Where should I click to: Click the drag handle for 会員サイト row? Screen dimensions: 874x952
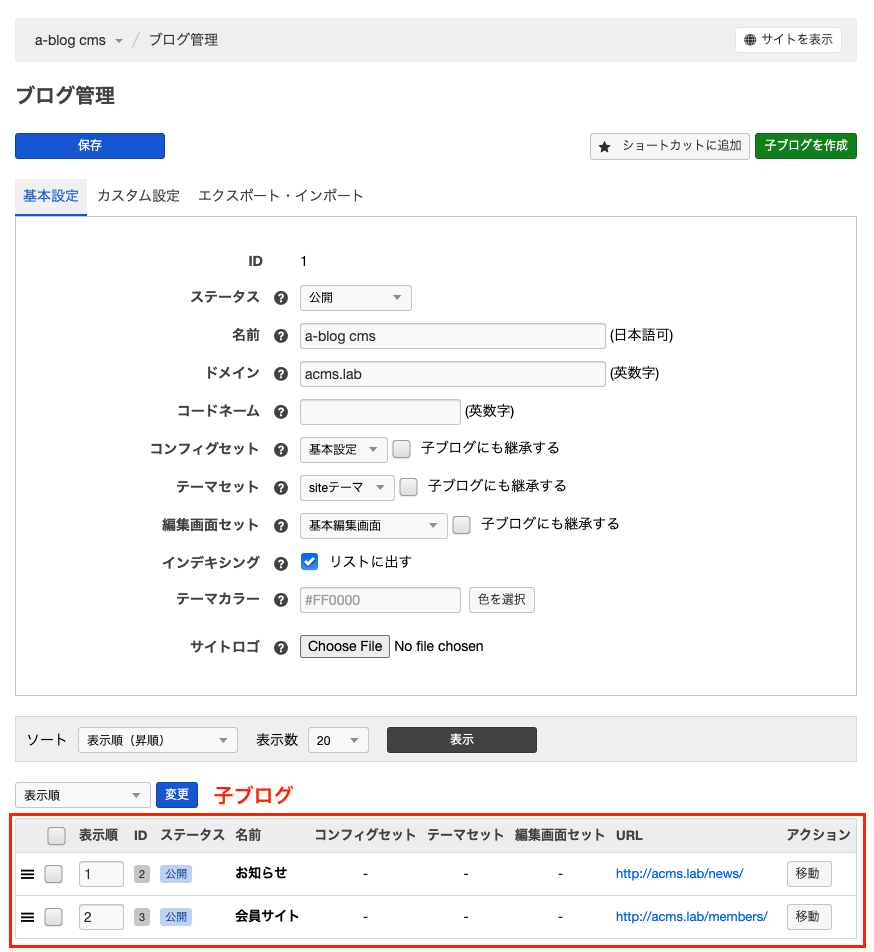(x=27, y=917)
